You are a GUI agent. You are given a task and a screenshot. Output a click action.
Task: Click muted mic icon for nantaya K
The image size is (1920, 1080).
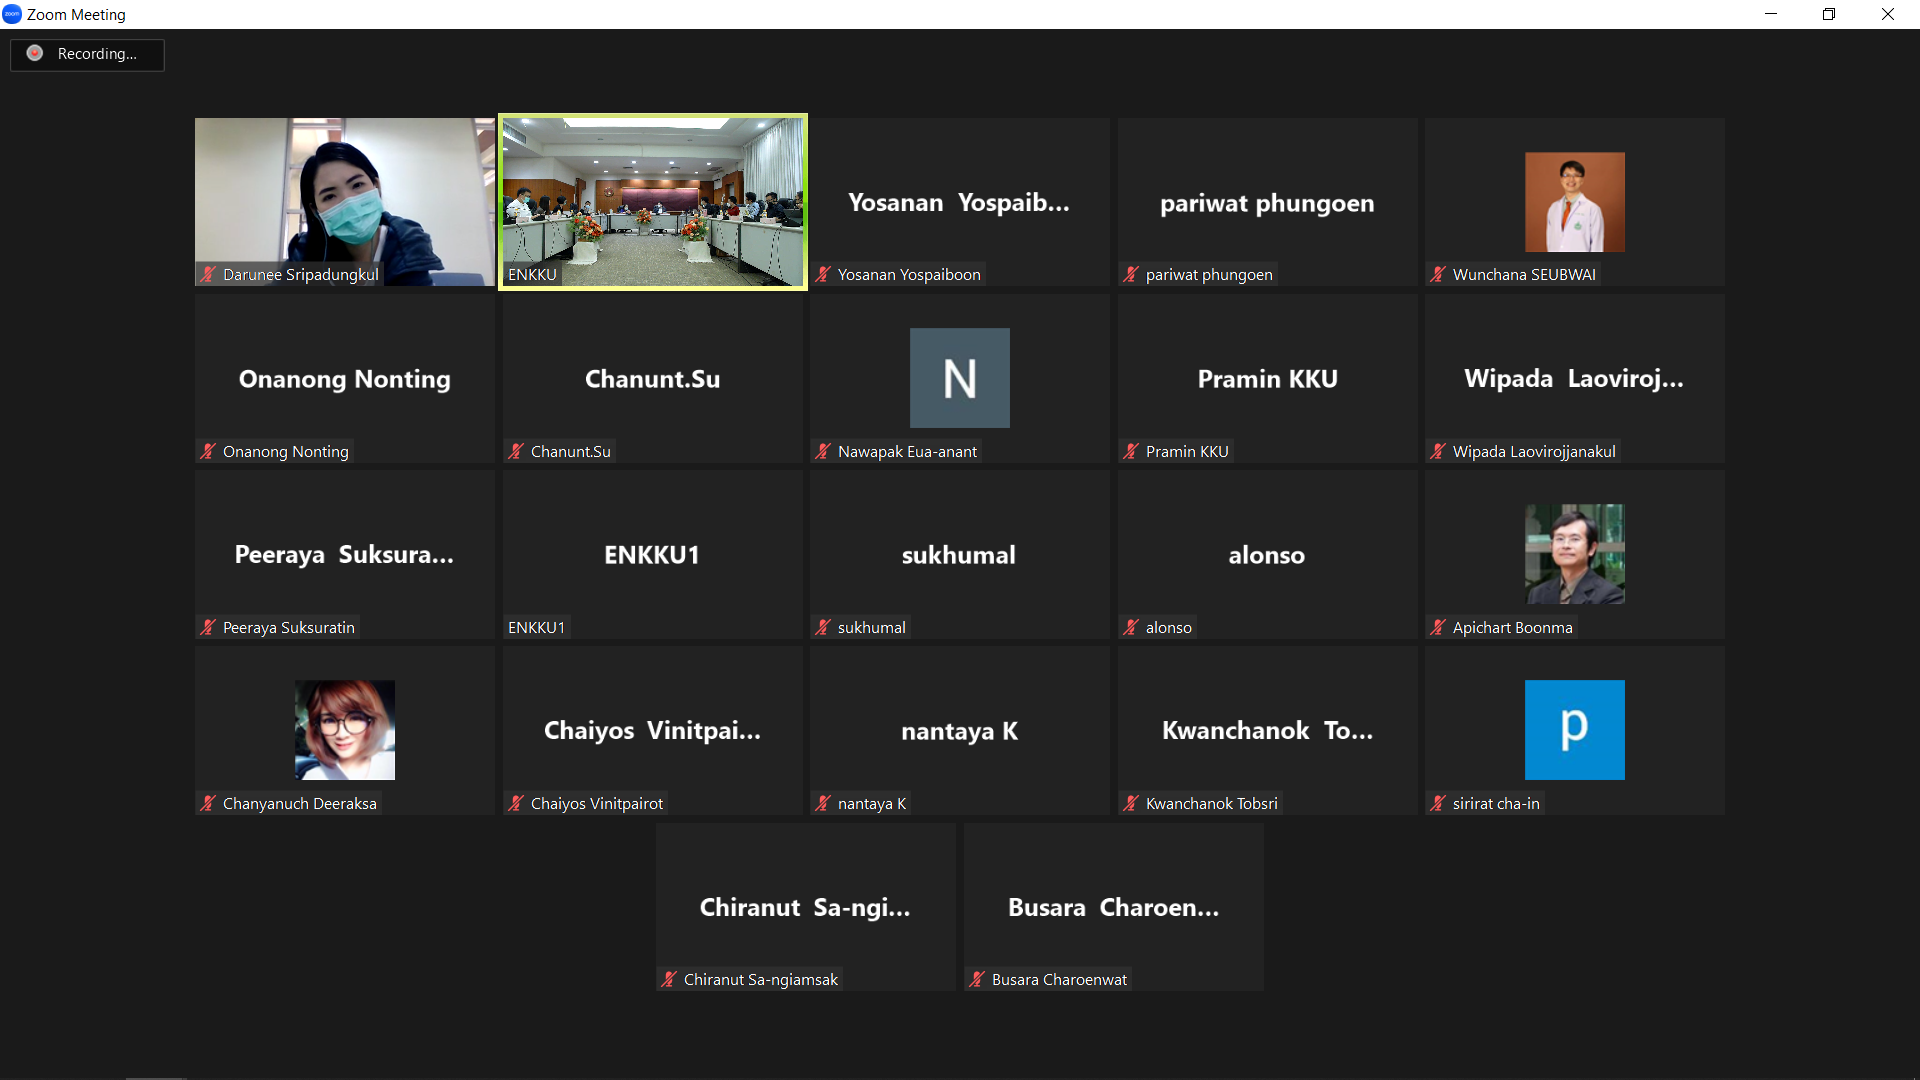click(823, 803)
